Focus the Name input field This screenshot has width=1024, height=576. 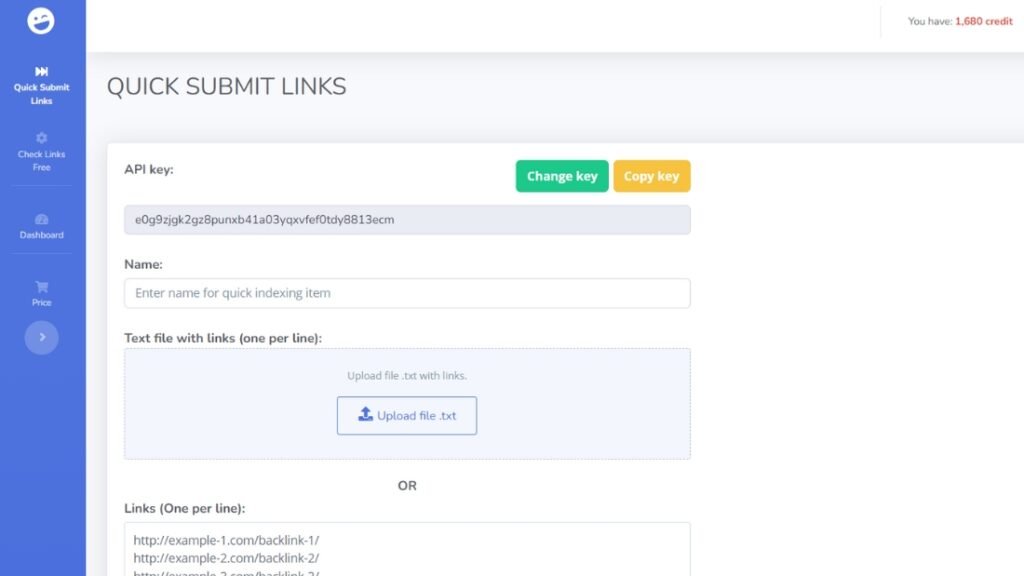pos(406,293)
